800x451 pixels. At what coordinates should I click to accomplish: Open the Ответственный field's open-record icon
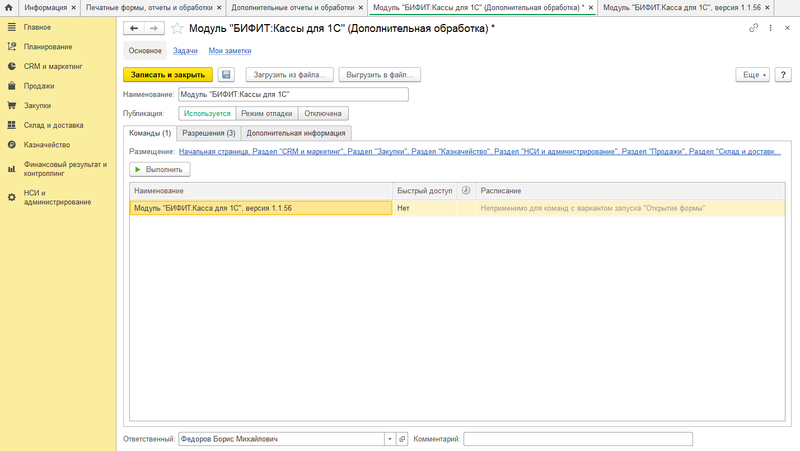pyautogui.click(x=402, y=439)
